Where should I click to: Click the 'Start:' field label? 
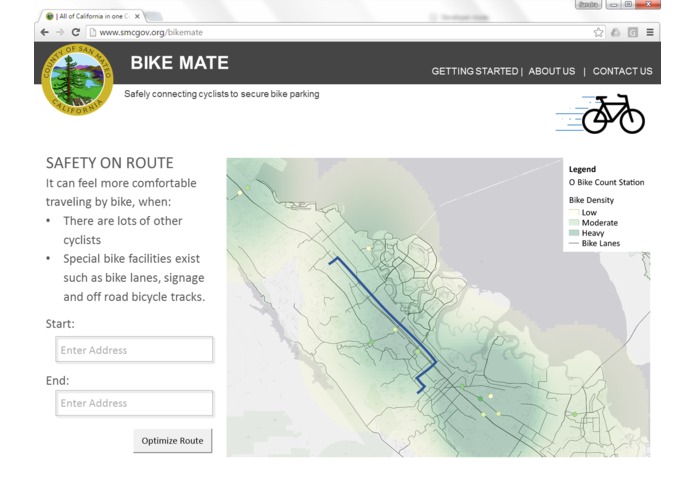60,324
